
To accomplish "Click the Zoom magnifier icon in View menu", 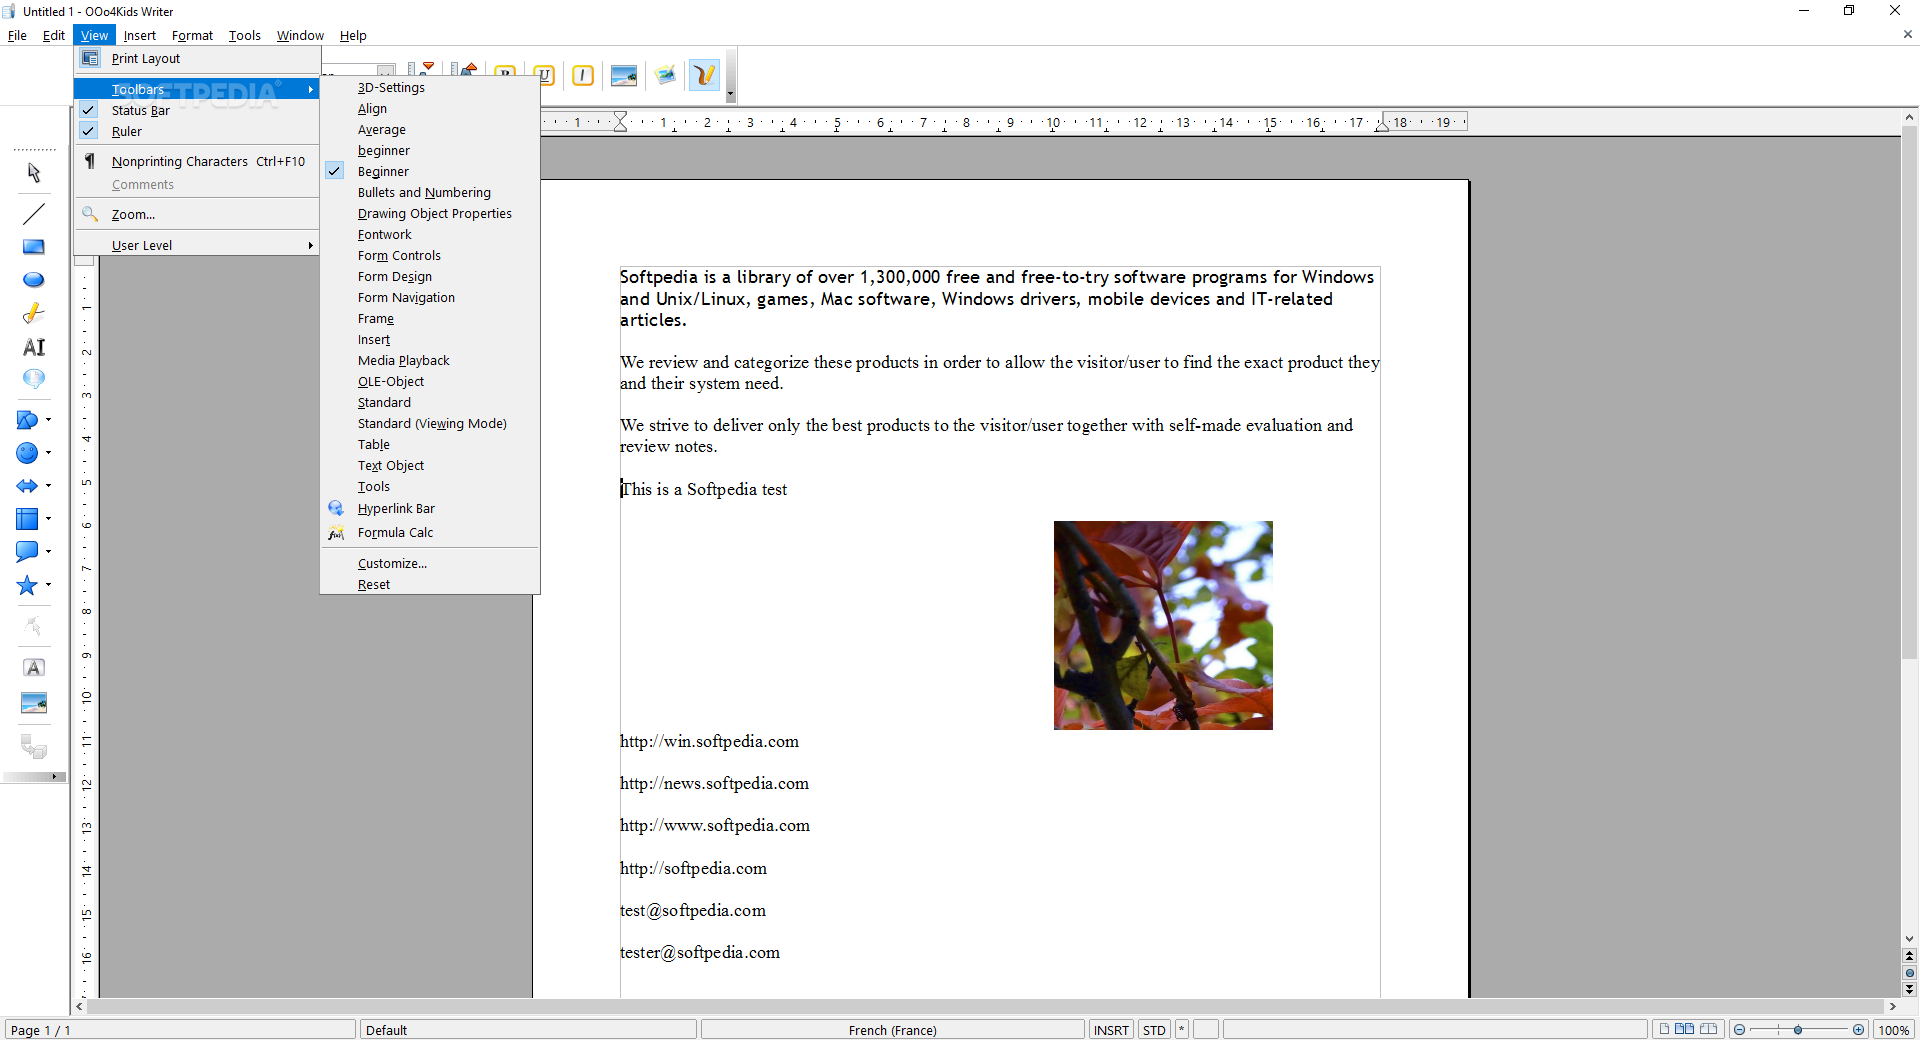I will (90, 214).
